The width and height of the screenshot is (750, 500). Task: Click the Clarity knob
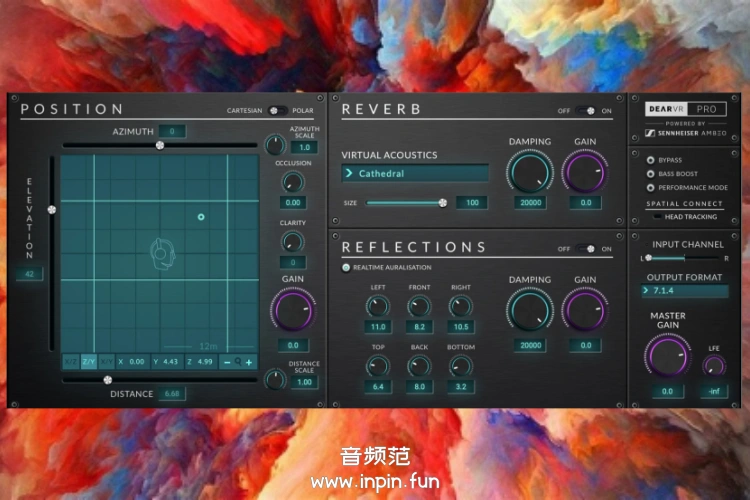pos(292,242)
